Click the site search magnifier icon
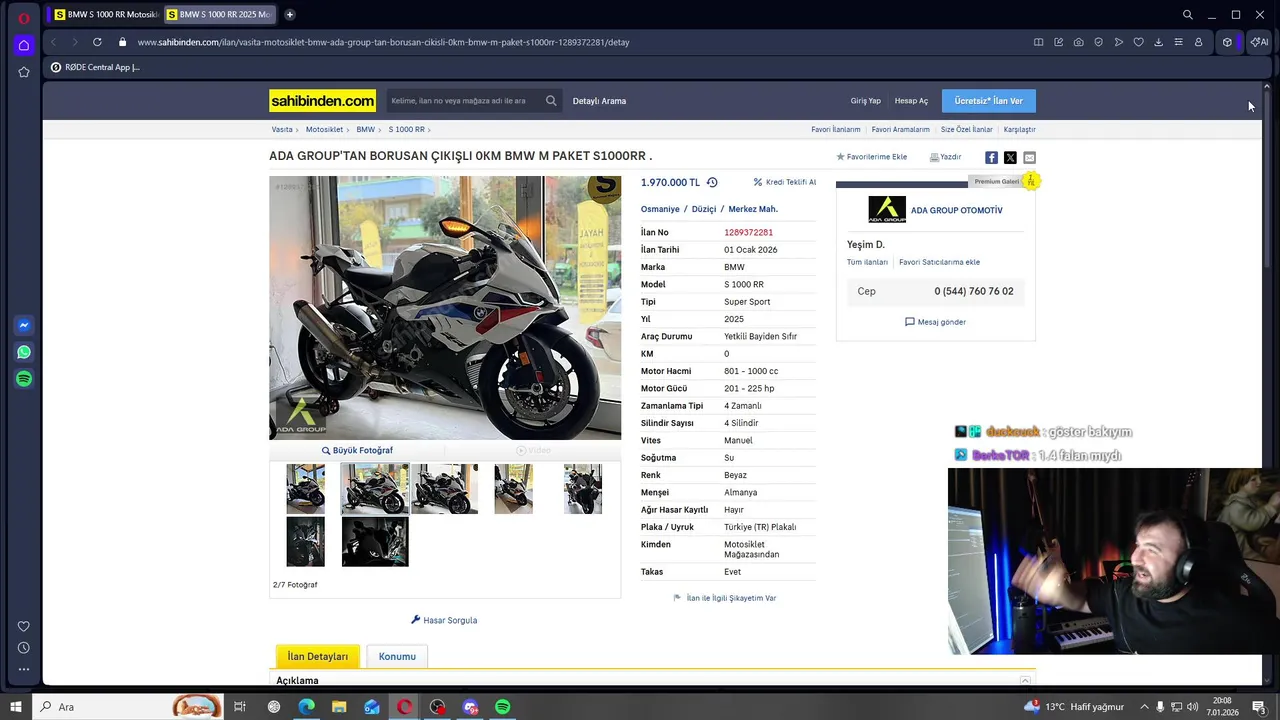 point(551,101)
